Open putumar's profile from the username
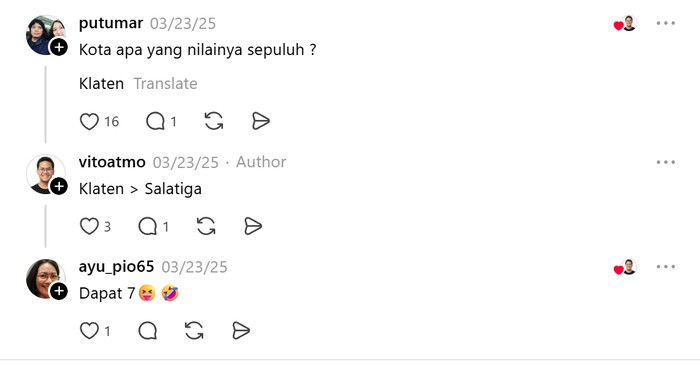Screen dimensions: 700x365 (111, 23)
